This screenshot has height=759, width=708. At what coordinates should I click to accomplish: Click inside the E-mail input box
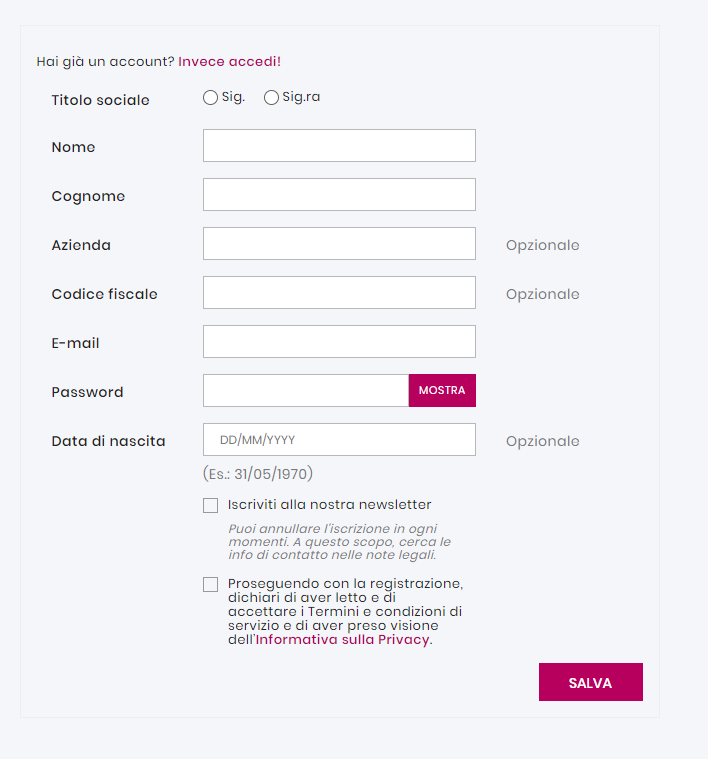[339, 342]
